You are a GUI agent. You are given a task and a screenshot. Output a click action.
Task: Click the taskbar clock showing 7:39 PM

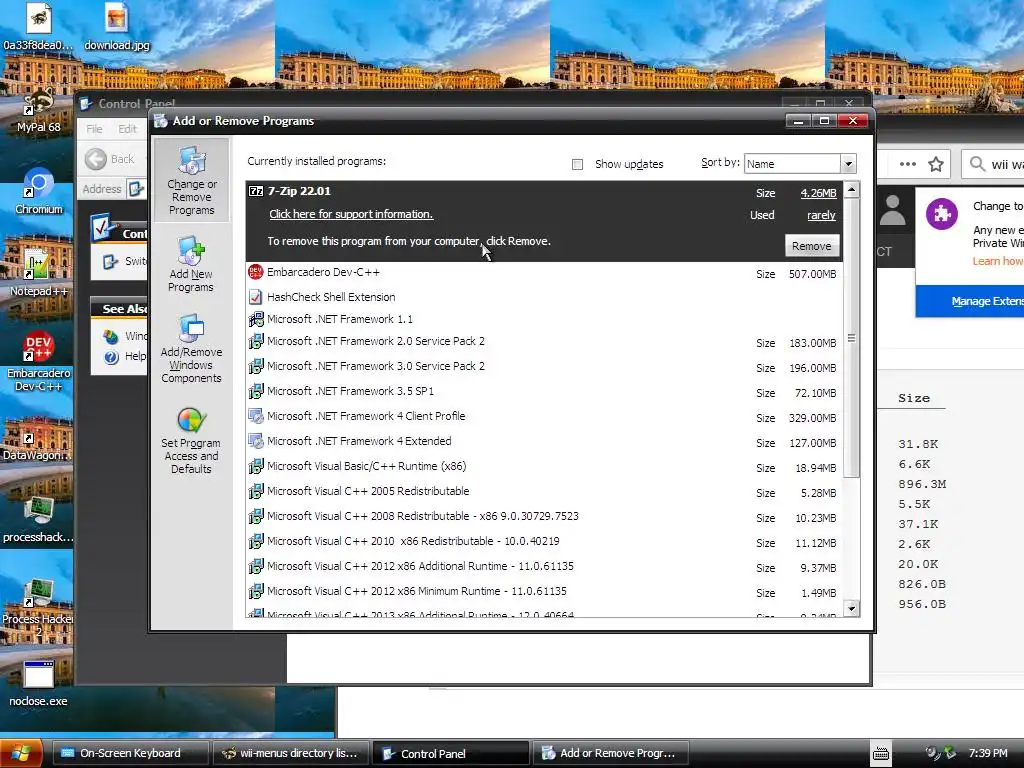pos(987,754)
